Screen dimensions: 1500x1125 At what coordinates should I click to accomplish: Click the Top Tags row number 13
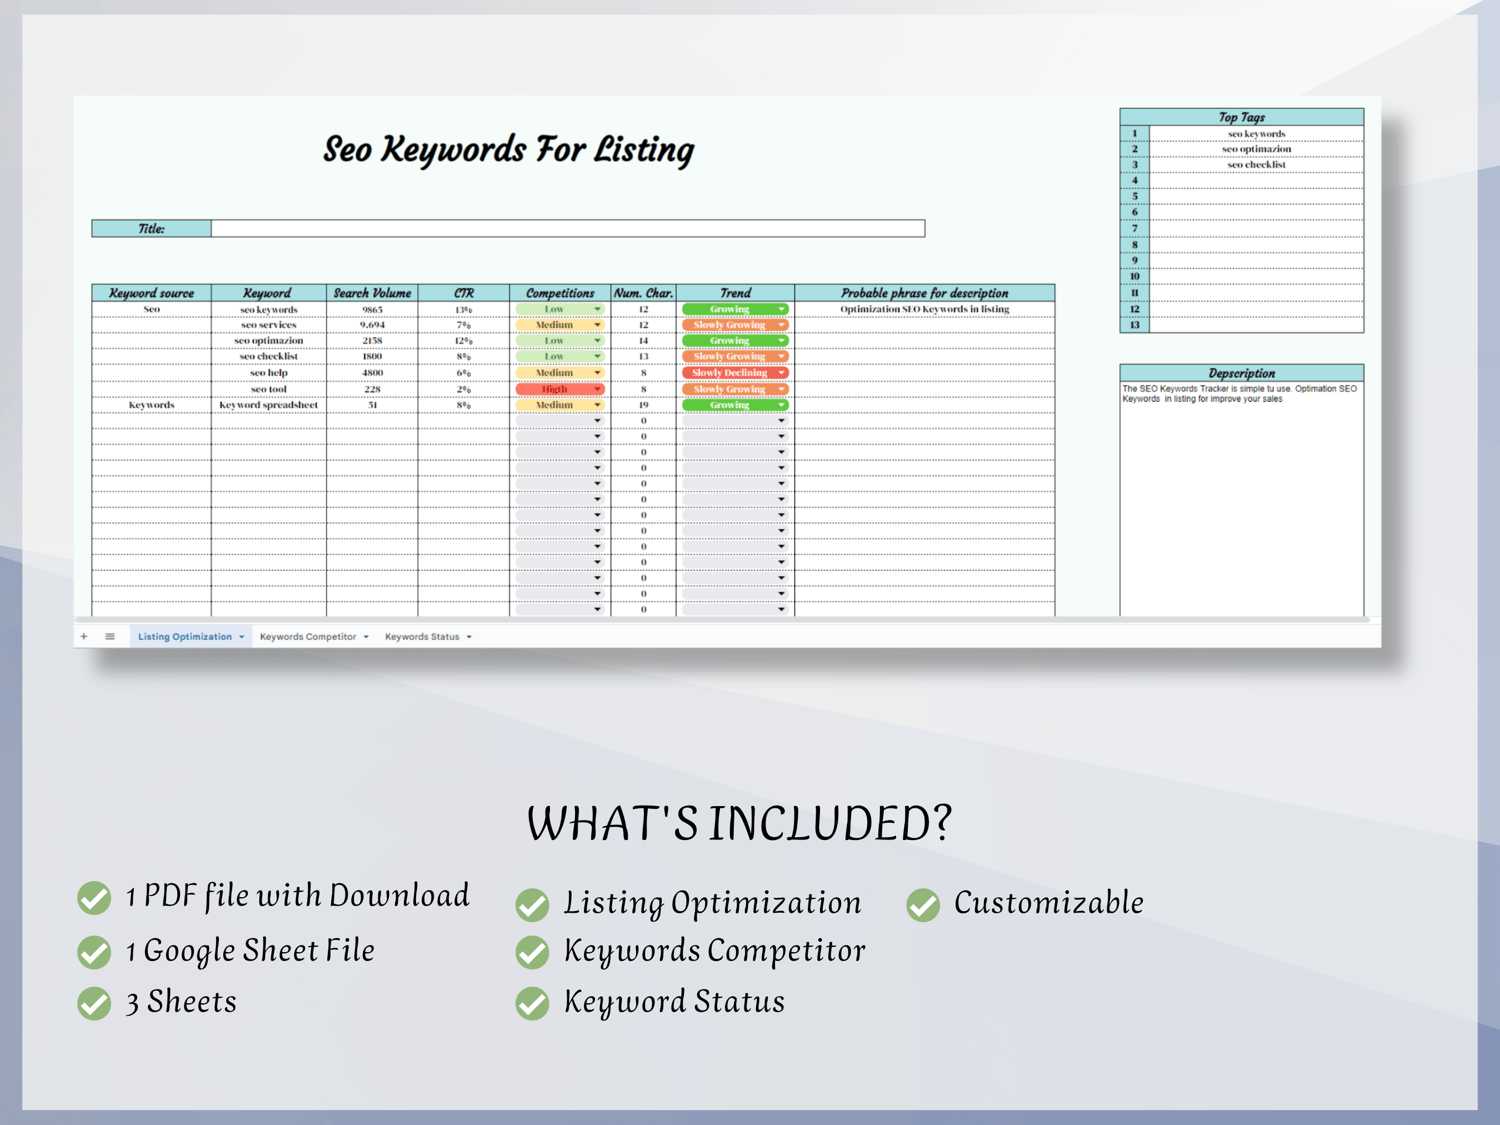pyautogui.click(x=1135, y=325)
